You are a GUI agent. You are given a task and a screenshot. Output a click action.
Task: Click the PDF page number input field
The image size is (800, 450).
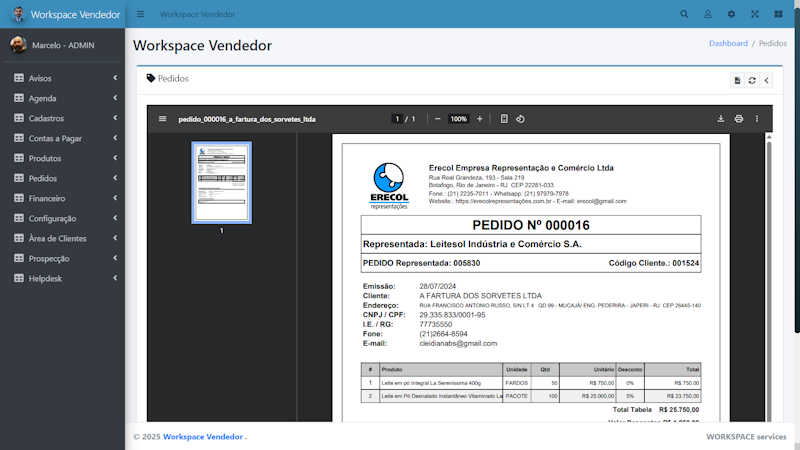[x=397, y=119]
